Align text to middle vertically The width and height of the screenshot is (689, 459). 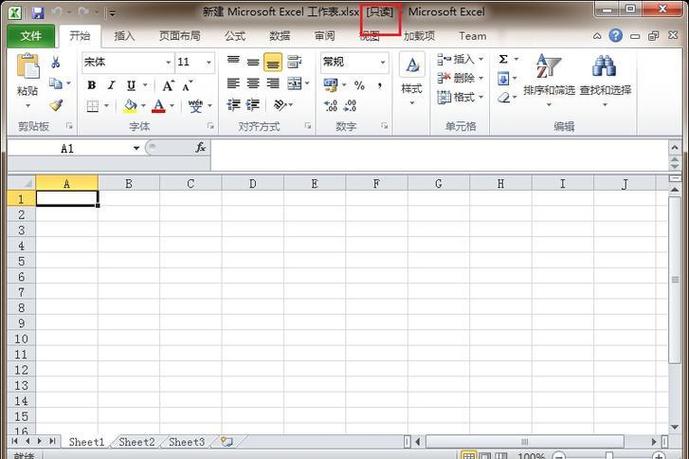tap(253, 62)
